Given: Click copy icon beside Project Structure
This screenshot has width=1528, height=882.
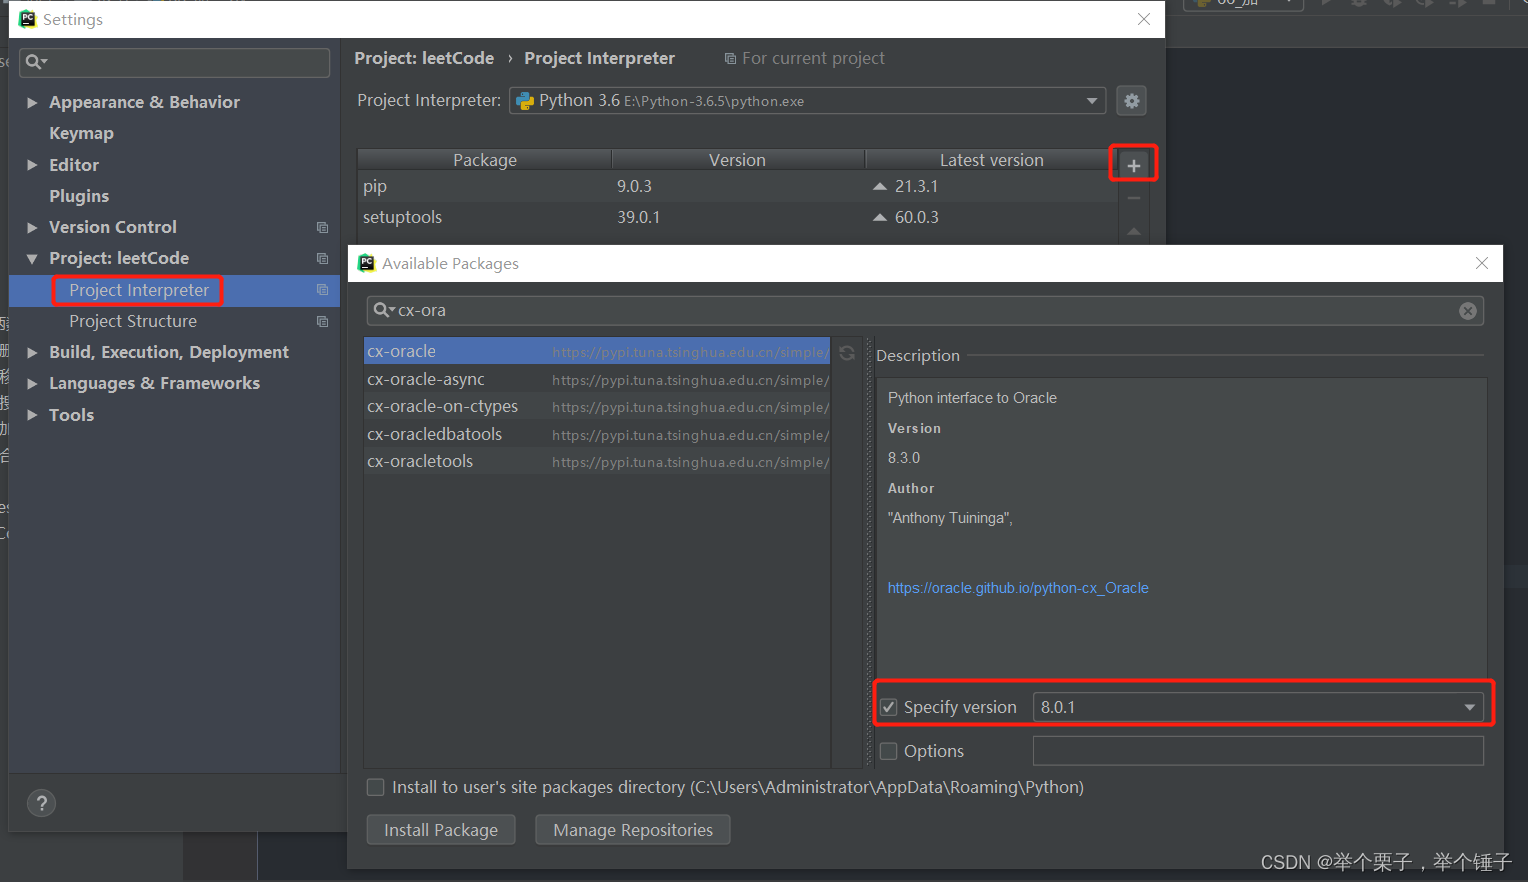Looking at the screenshot, I should click(x=322, y=322).
